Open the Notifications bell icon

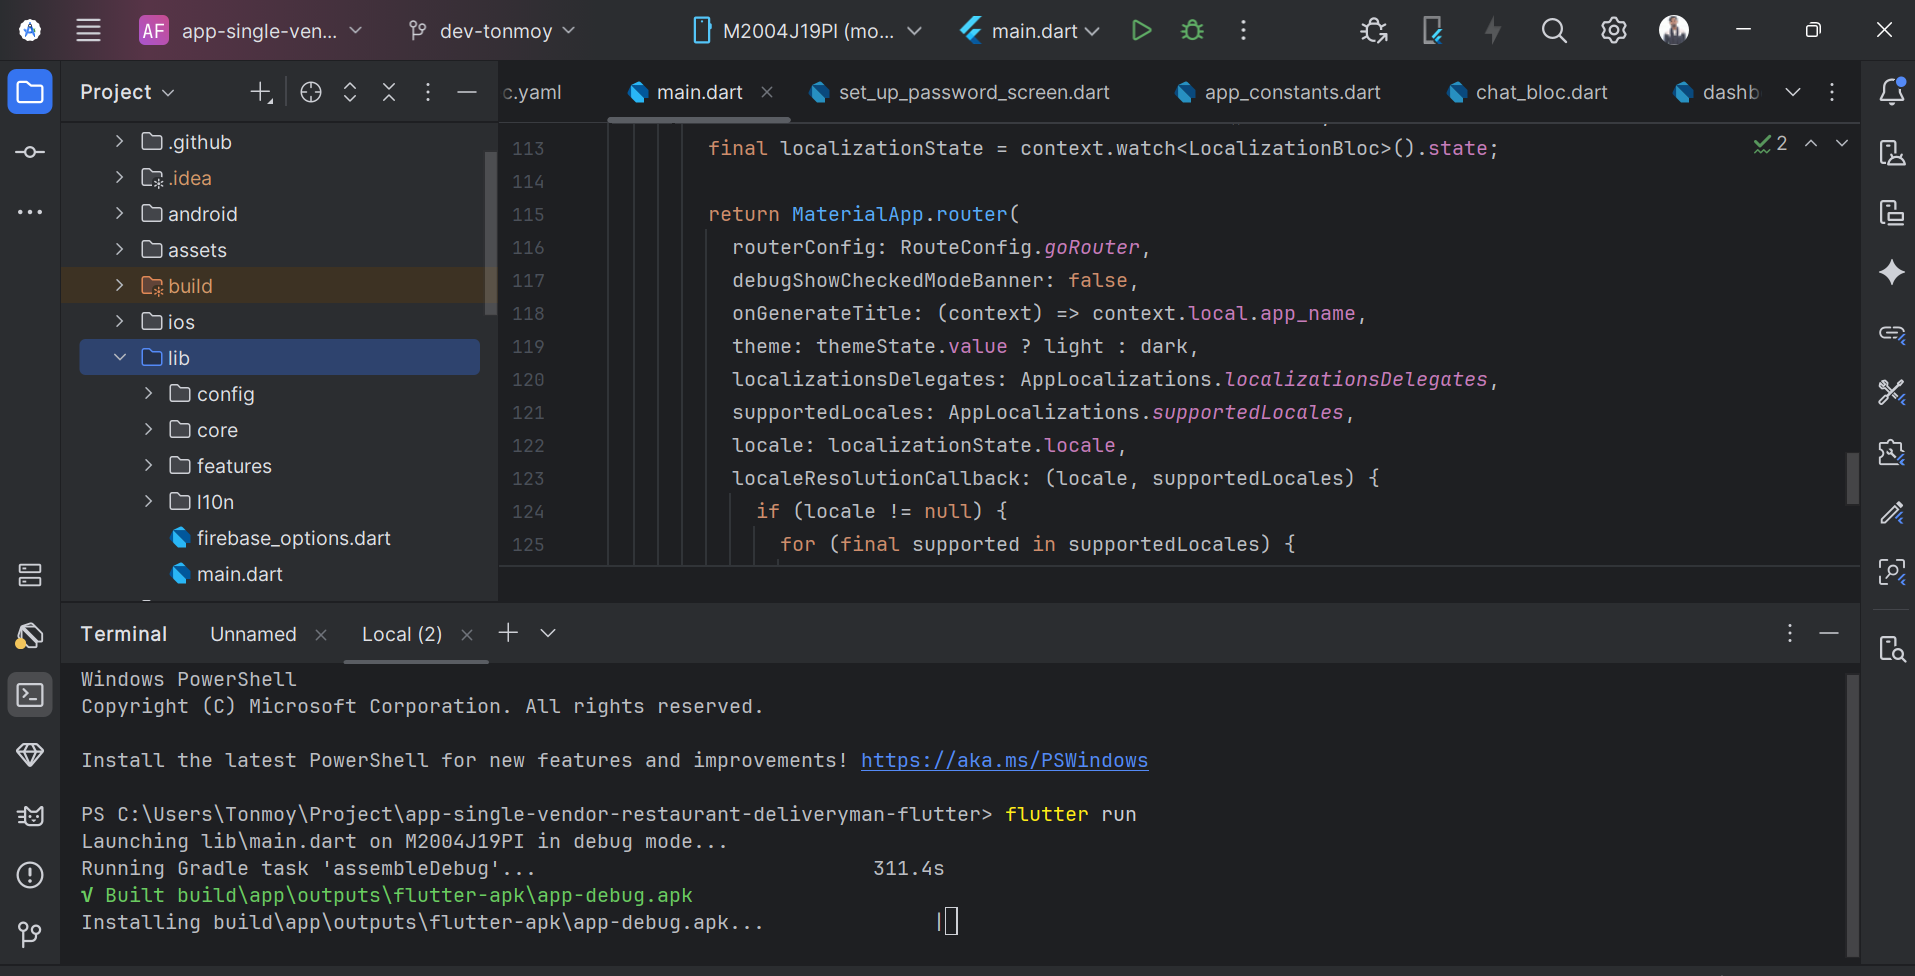pos(1891,92)
